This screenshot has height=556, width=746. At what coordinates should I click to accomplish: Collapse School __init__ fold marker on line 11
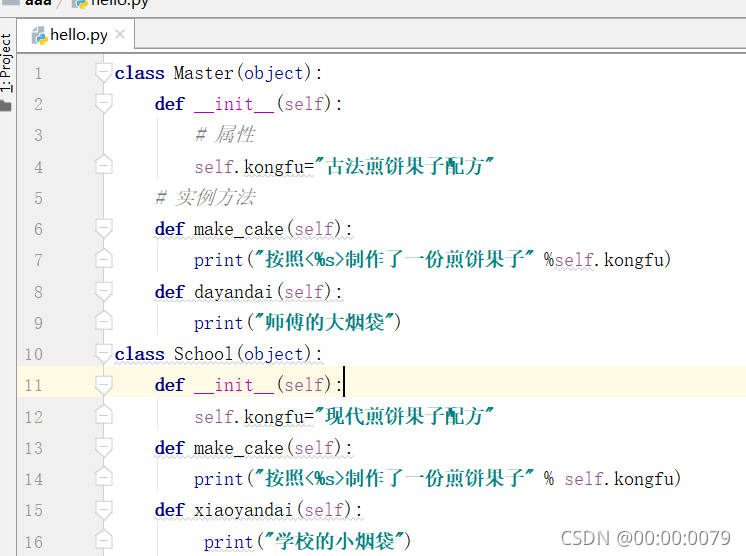coord(103,384)
